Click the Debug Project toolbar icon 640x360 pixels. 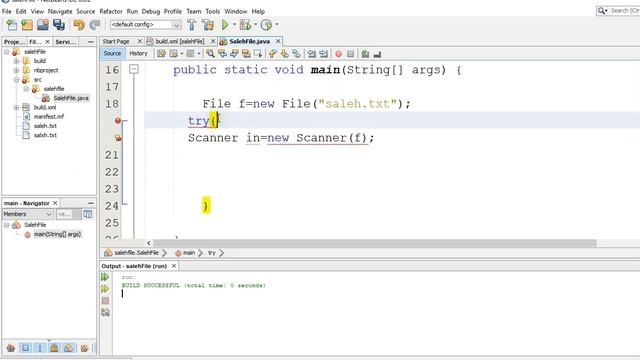(x=245, y=25)
